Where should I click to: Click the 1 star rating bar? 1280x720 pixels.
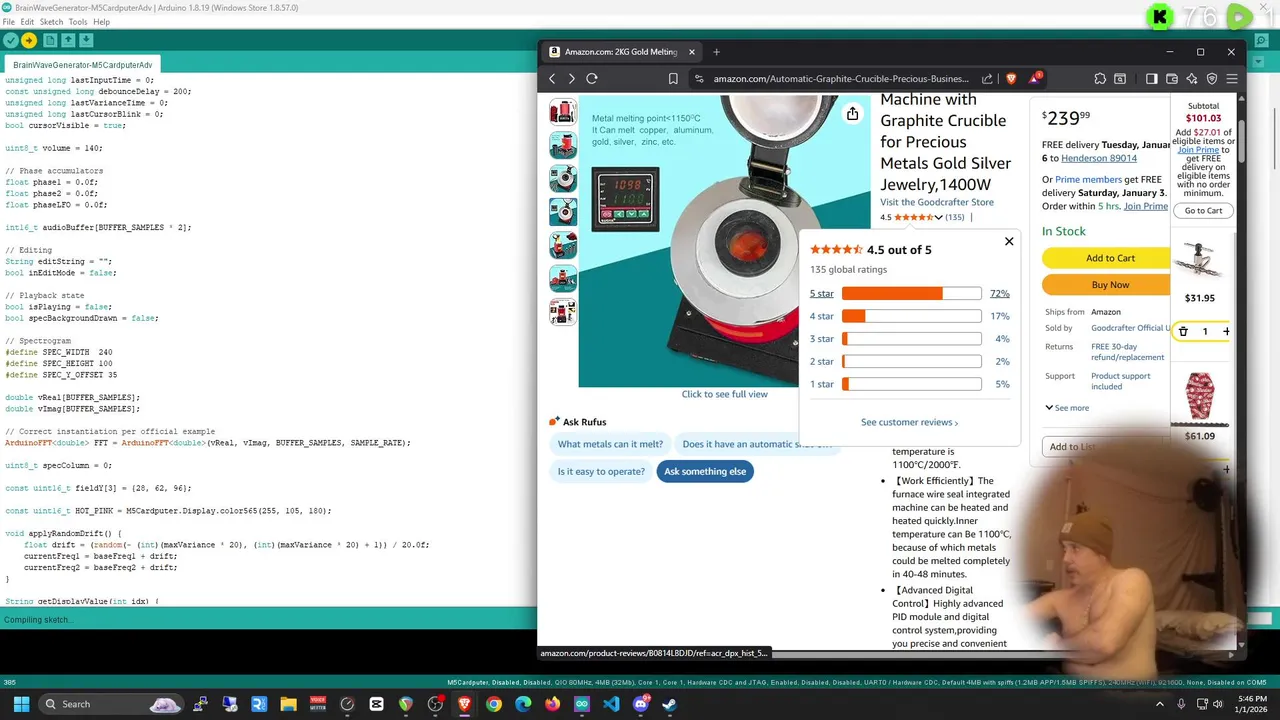click(x=911, y=384)
